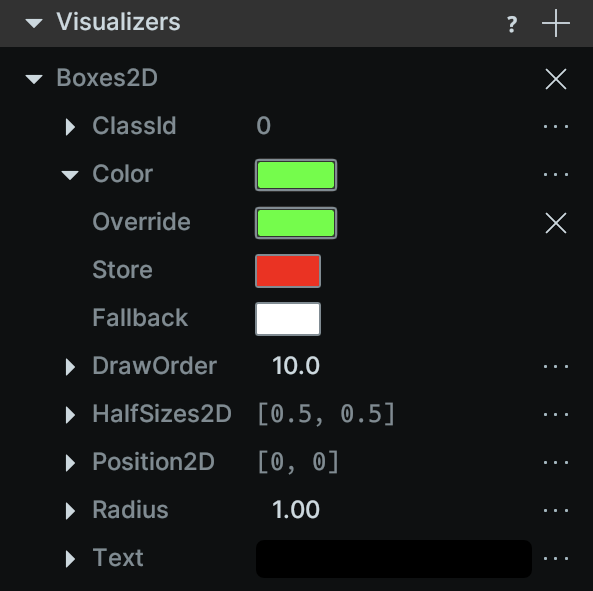Expand the ClassId component
Screen dimensions: 593x591
tap(70, 126)
